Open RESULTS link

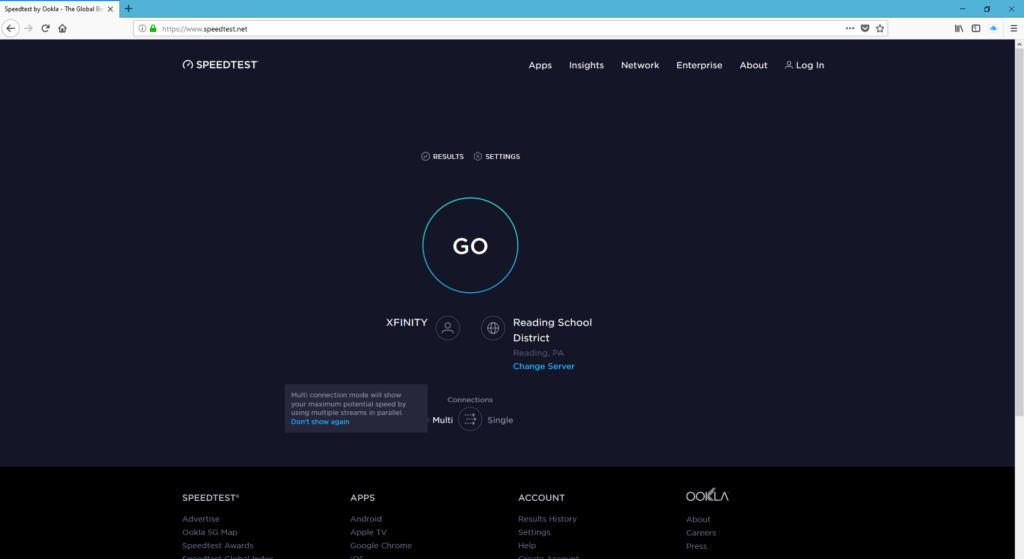[448, 157]
